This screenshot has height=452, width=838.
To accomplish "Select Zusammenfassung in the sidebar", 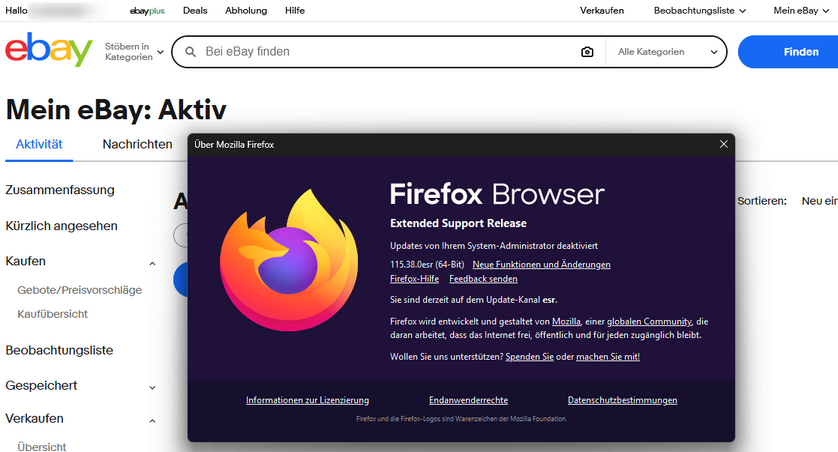I will 60,190.
